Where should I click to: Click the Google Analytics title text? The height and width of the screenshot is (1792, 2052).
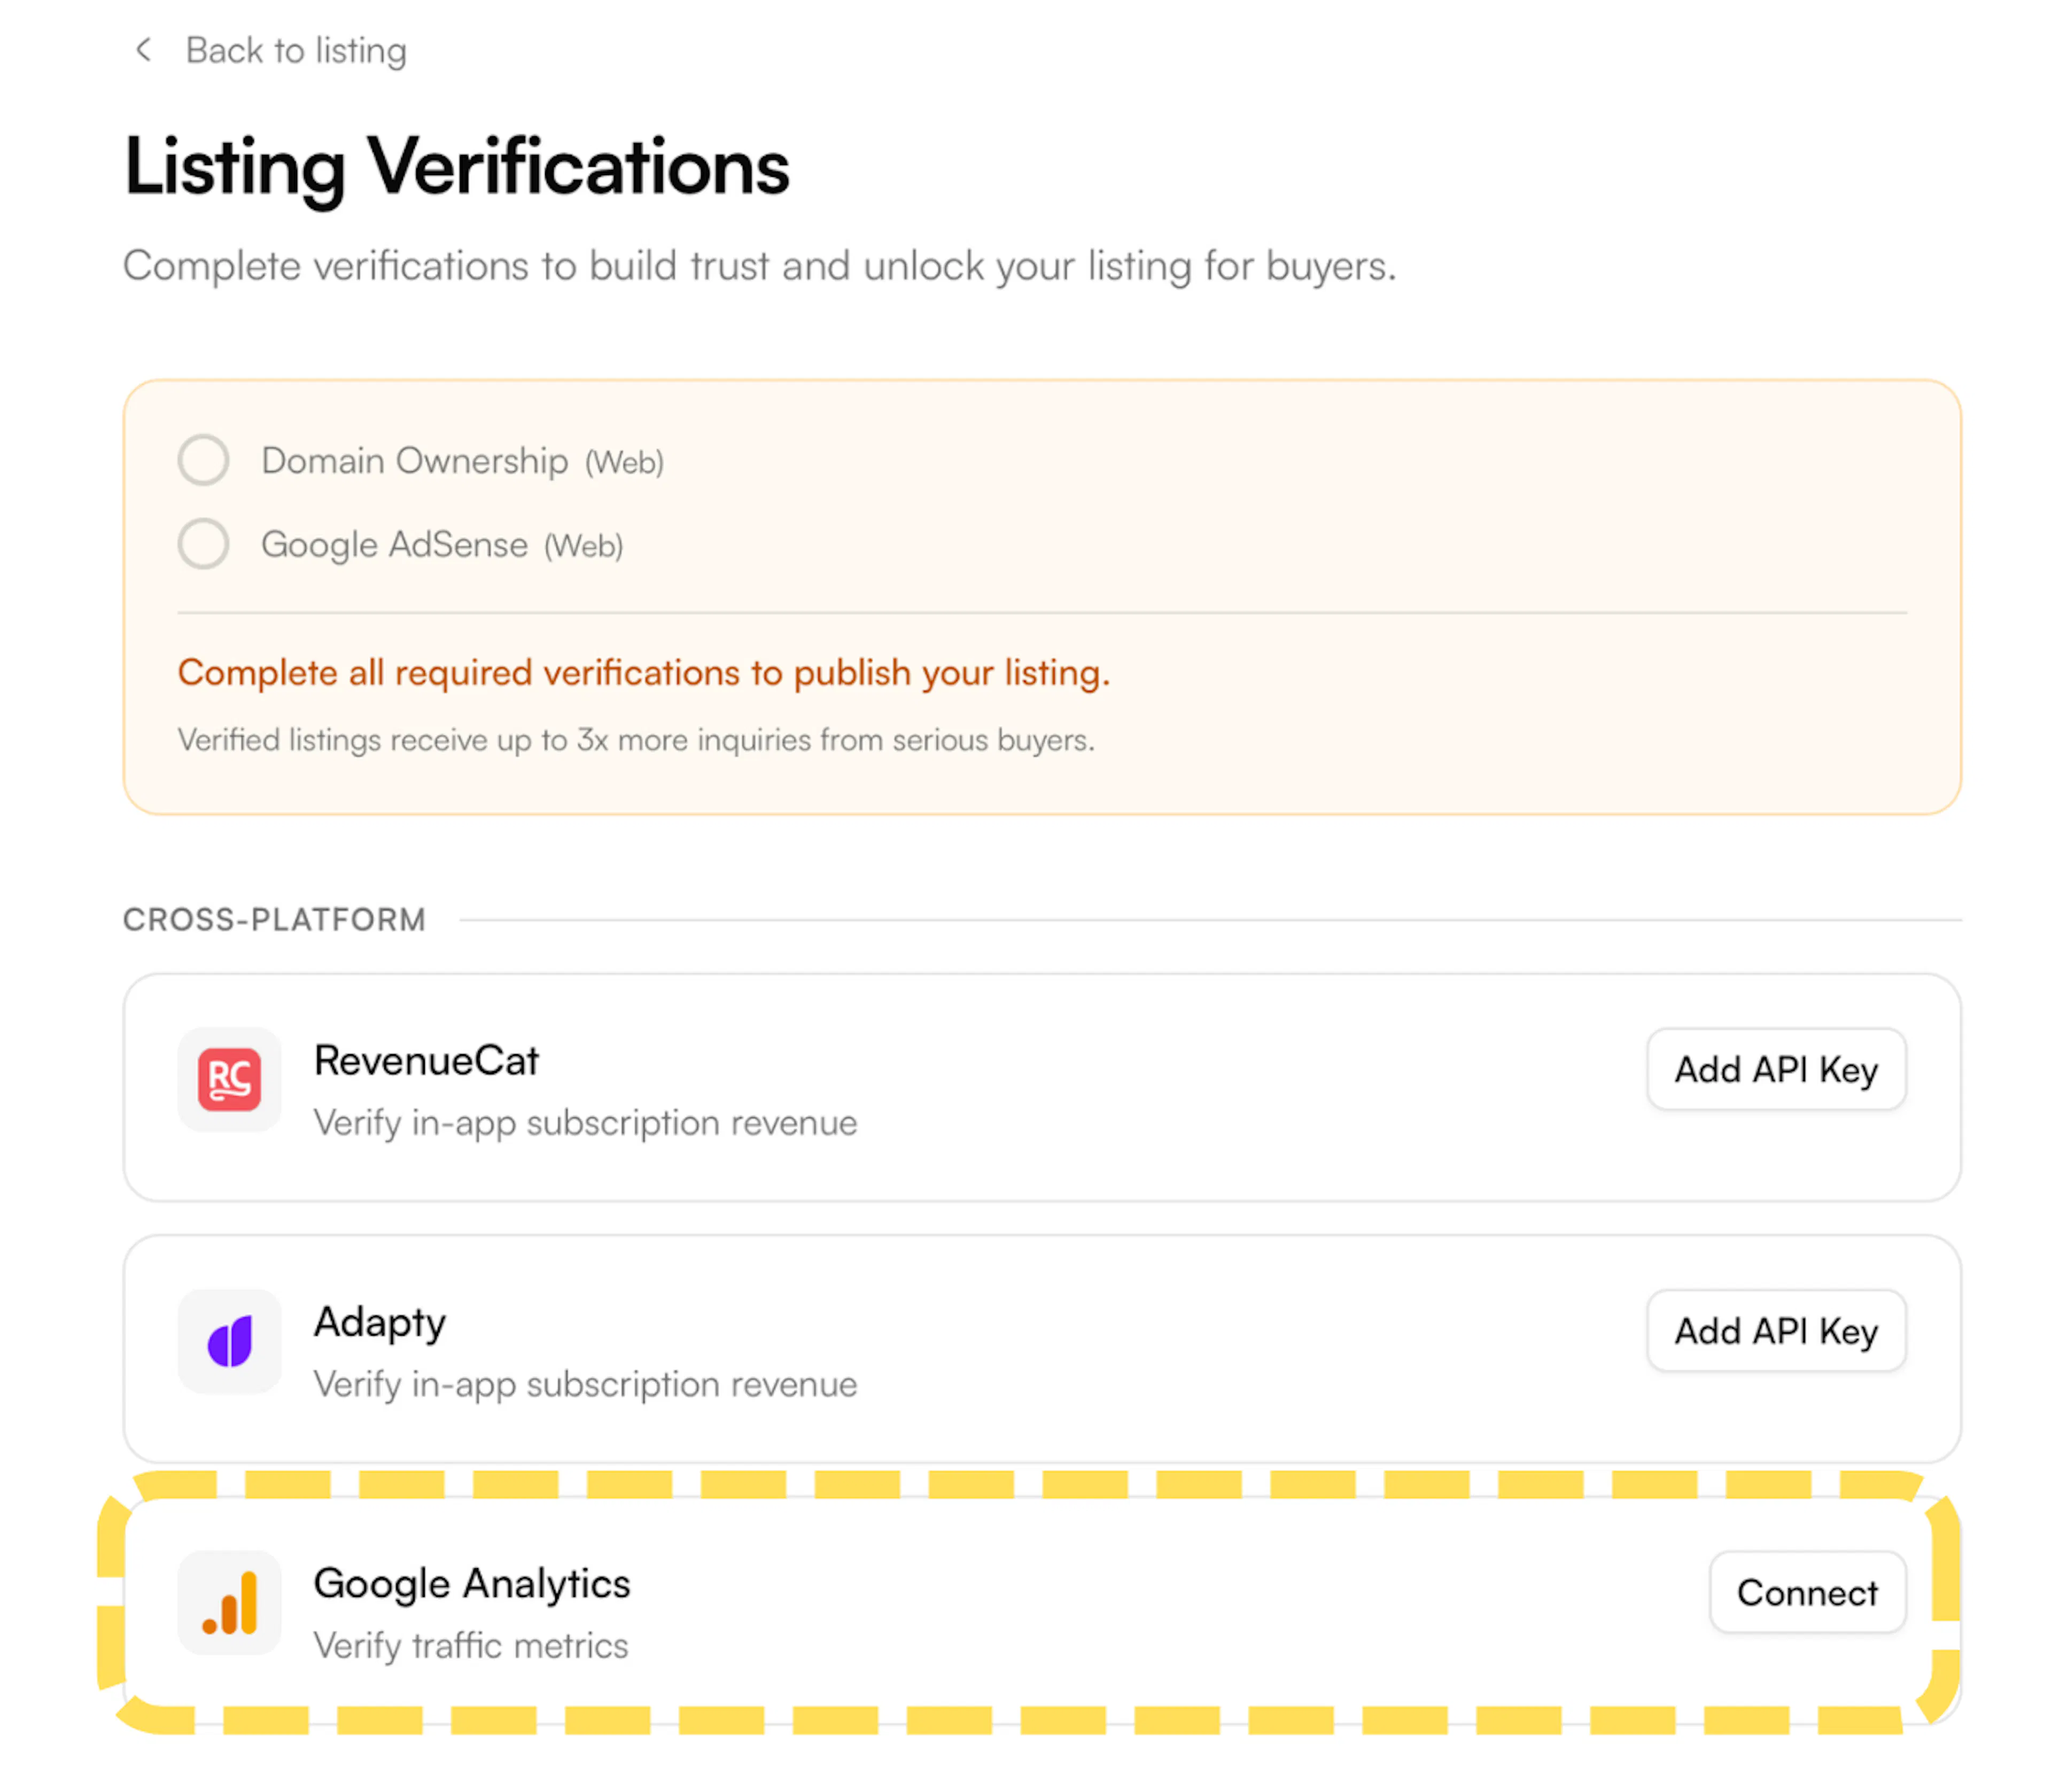pyautogui.click(x=471, y=1584)
